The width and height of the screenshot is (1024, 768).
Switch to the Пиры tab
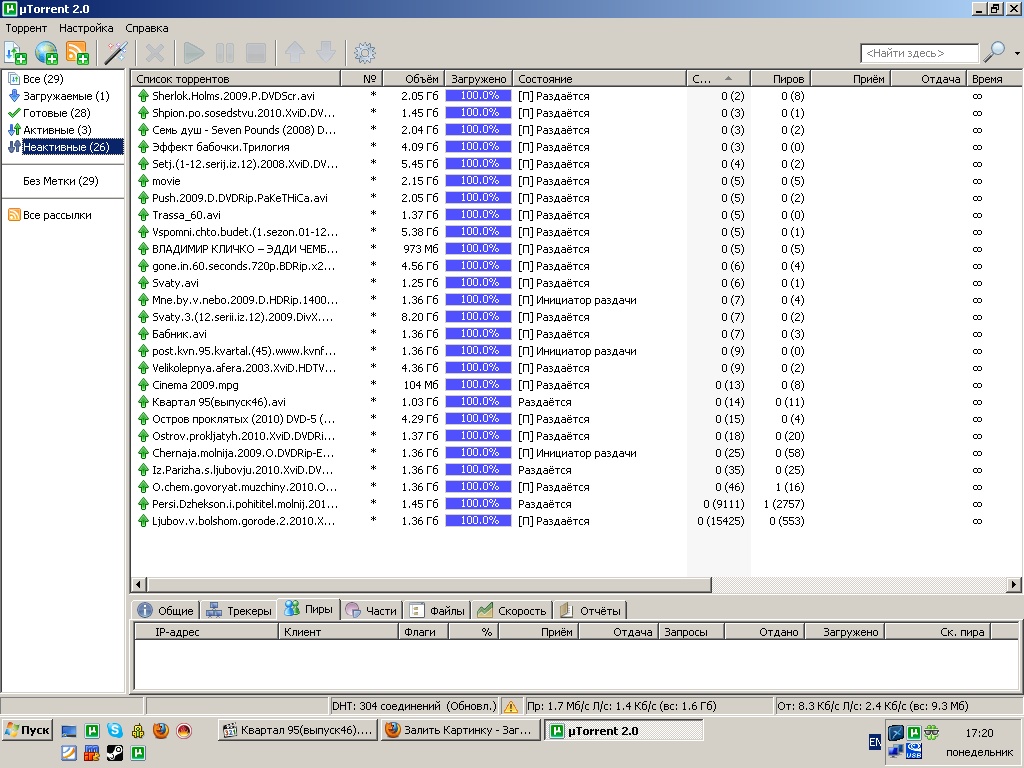(310, 609)
